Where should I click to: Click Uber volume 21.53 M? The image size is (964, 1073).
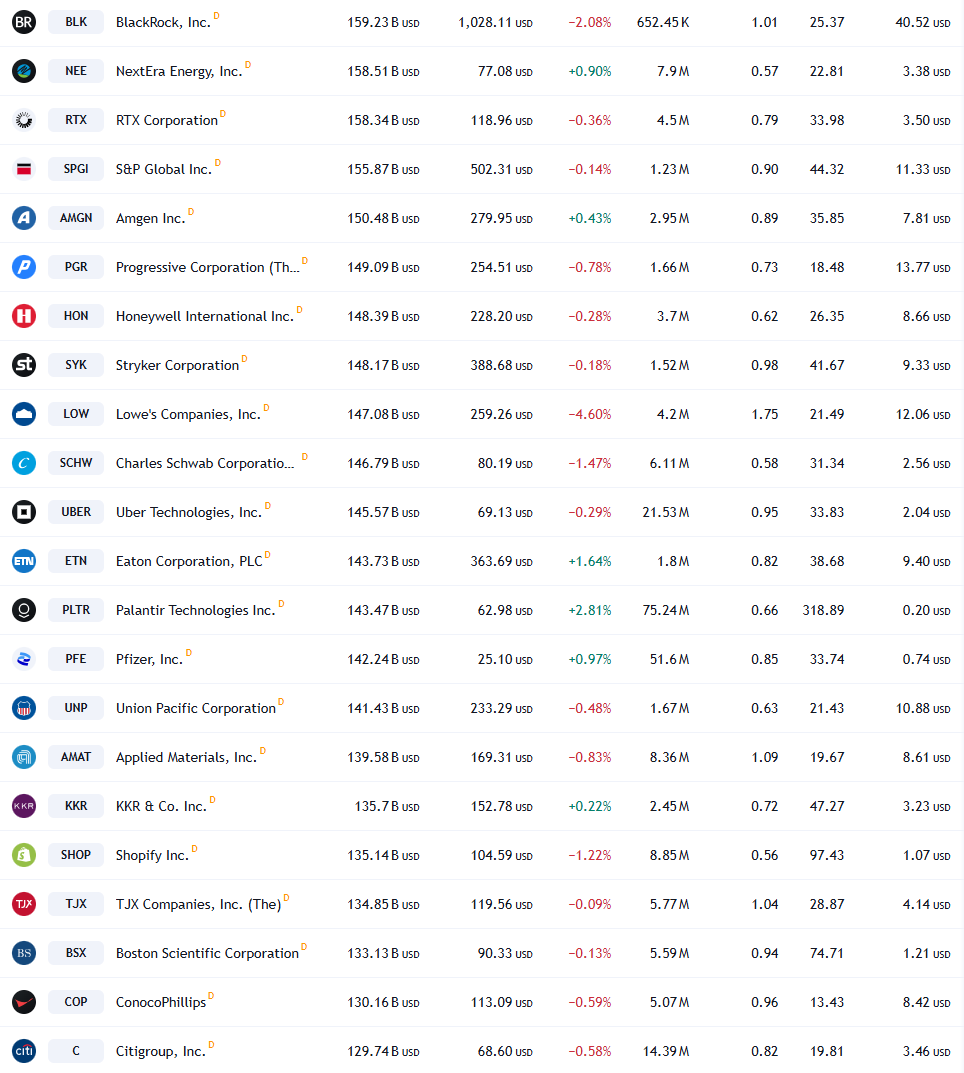(x=666, y=513)
